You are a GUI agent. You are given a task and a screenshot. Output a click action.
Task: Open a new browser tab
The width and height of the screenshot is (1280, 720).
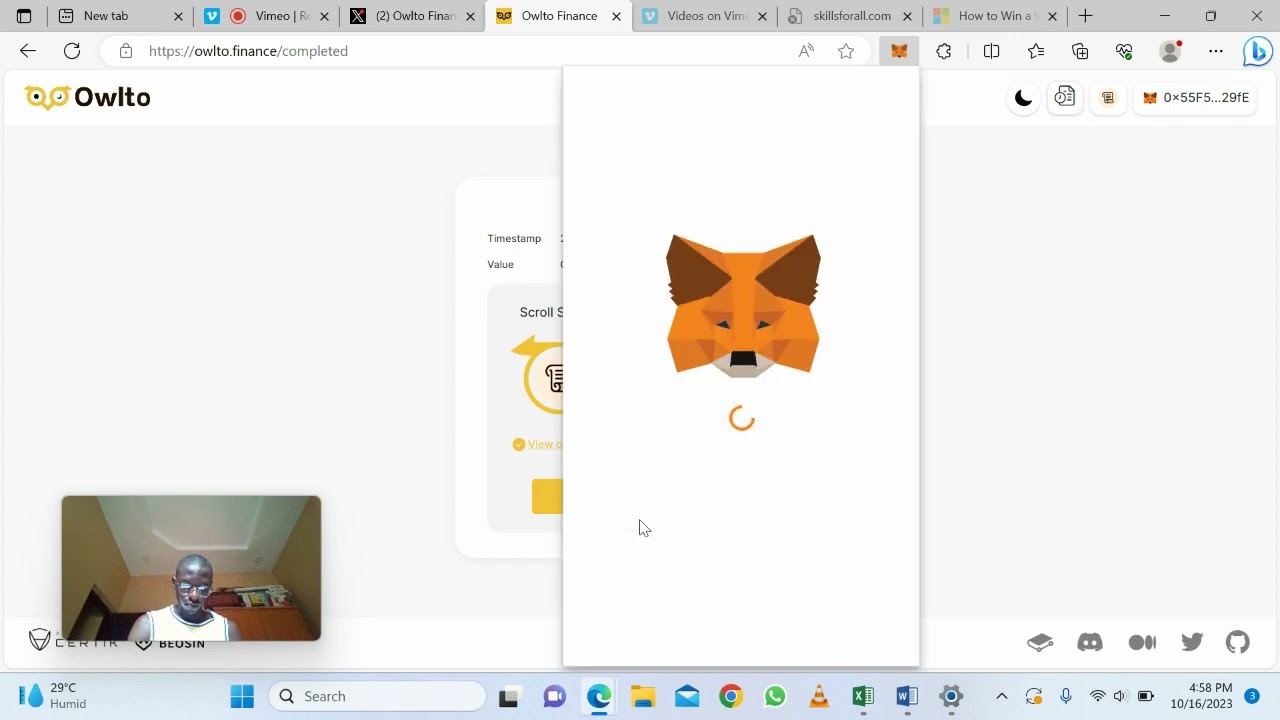(1086, 16)
